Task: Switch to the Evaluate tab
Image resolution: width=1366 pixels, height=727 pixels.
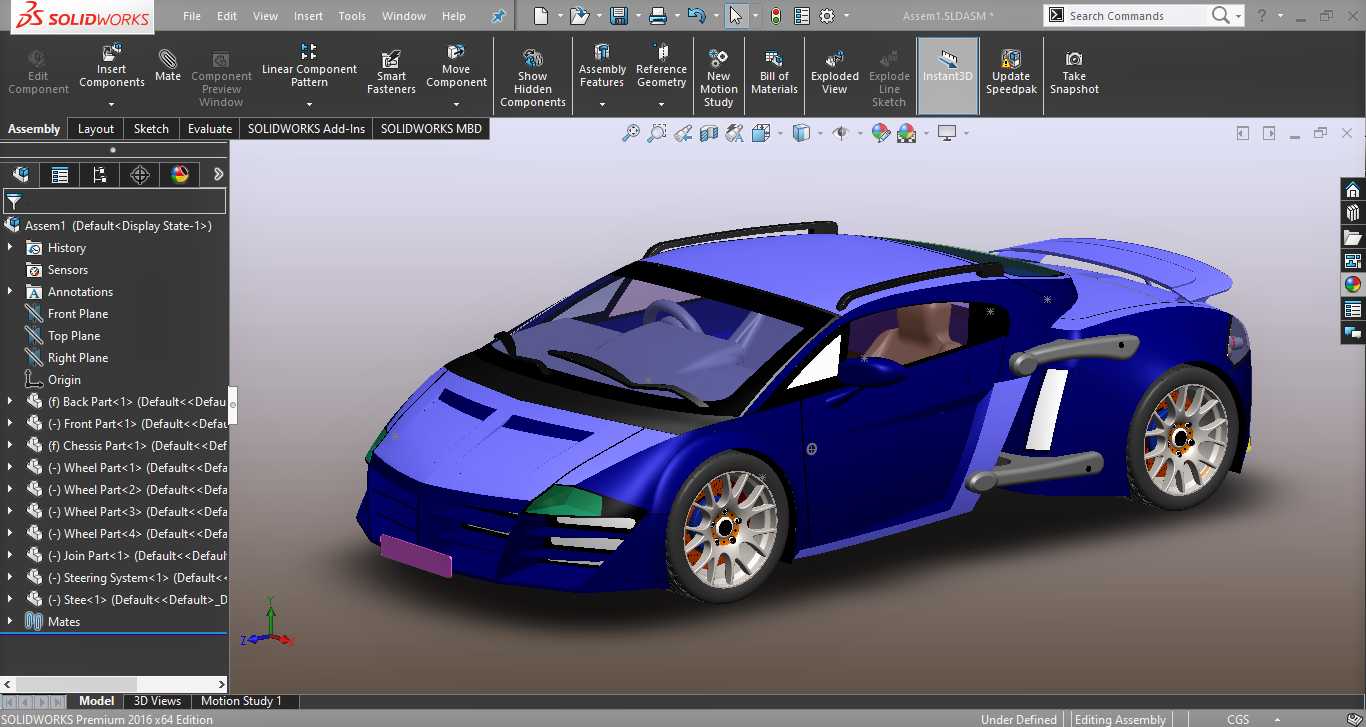Action: tap(210, 128)
